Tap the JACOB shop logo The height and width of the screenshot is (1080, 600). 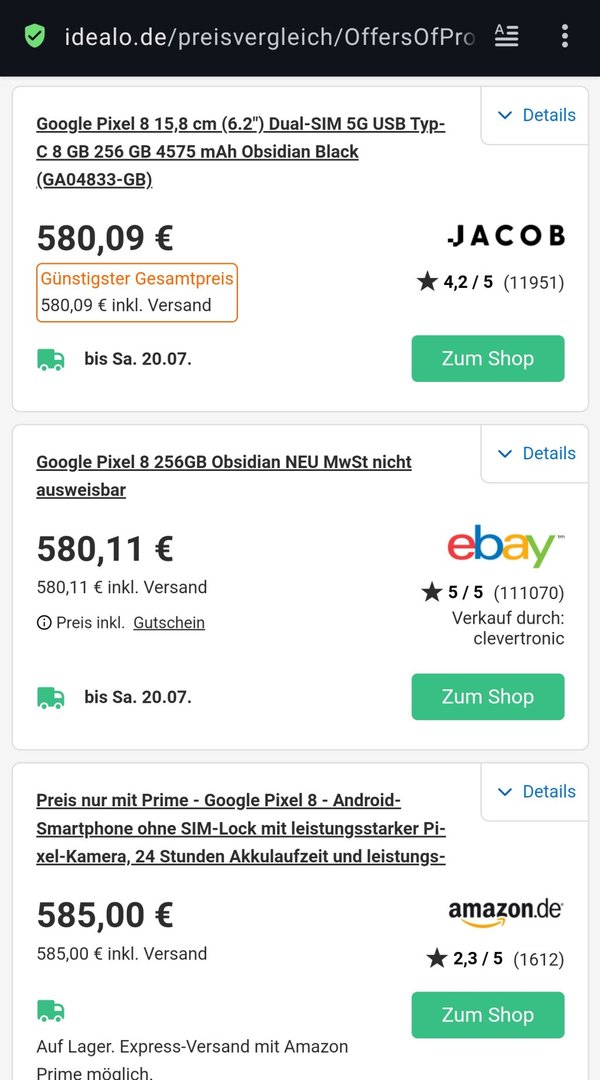[x=505, y=236]
